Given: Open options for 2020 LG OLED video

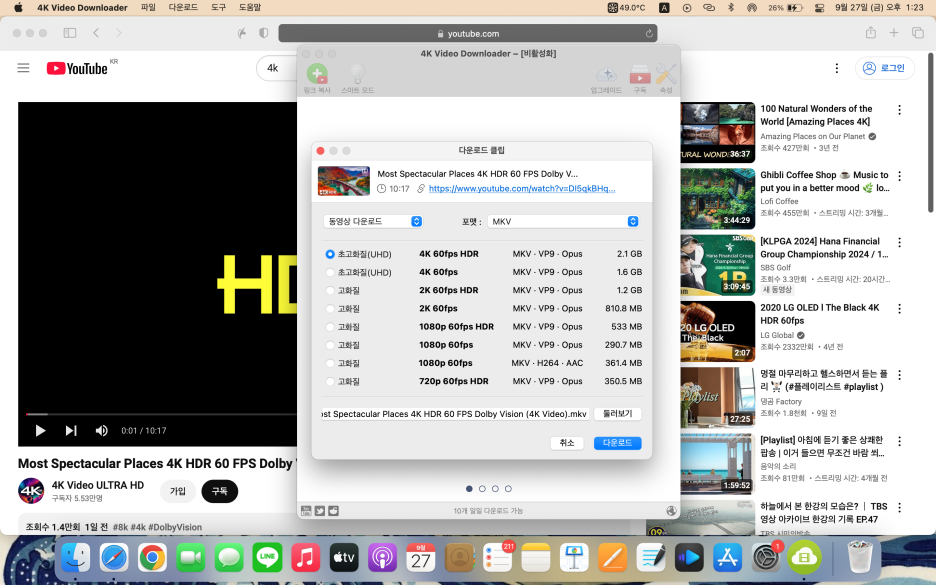Looking at the screenshot, I should [899, 309].
